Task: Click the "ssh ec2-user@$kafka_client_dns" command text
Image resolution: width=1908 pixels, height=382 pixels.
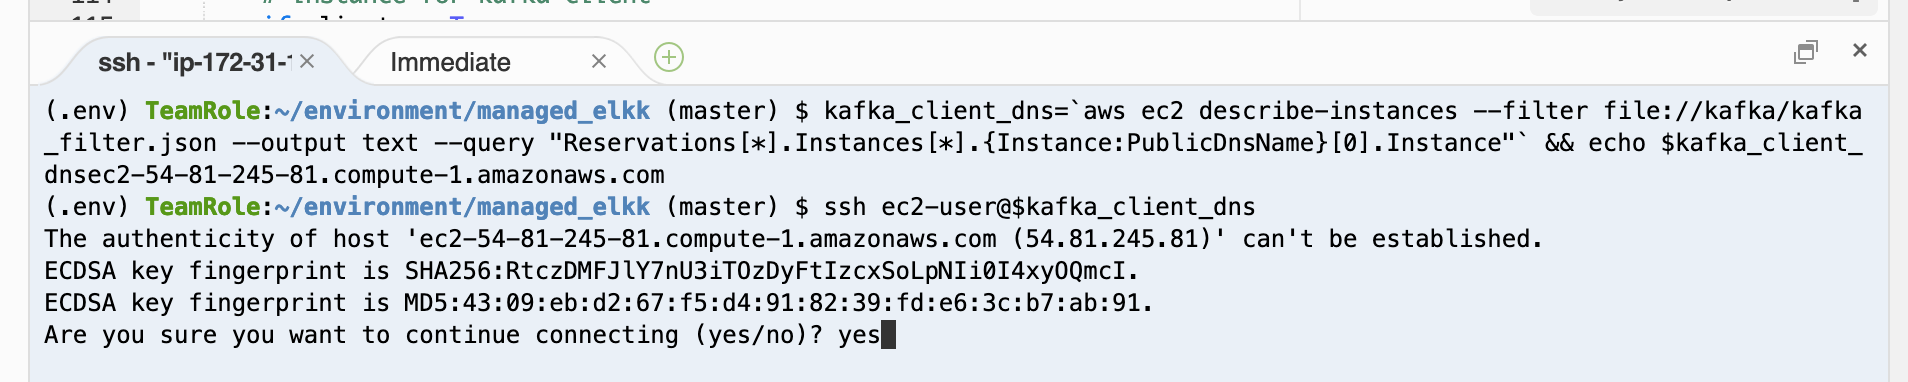Action: tap(1040, 207)
